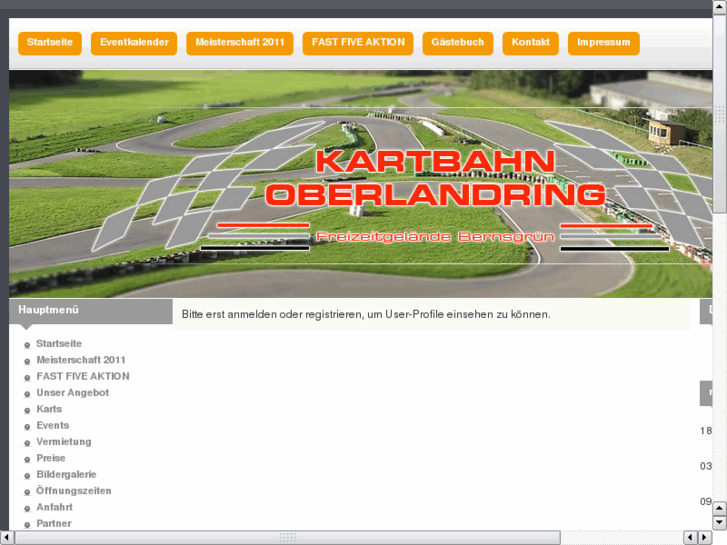Viewport: 727px width, 545px height.
Task: Open Meisterschaft 2011 in the top navigation
Action: tap(240, 43)
